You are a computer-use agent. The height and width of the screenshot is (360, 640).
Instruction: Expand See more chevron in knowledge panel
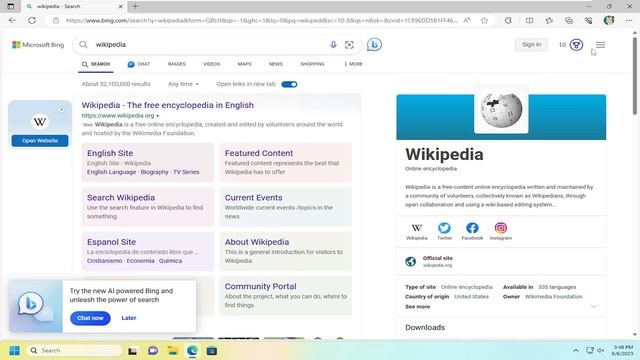594,306
